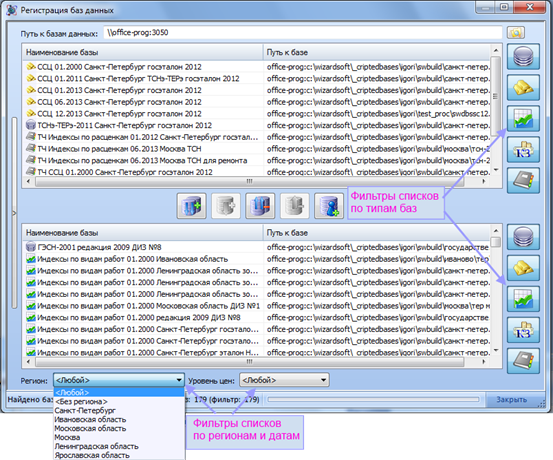This screenshot has height=460, width=553.
Task: Select row ГЭСН-2001 редакция 2009 ДИЗ №8
Action: pos(256,247)
